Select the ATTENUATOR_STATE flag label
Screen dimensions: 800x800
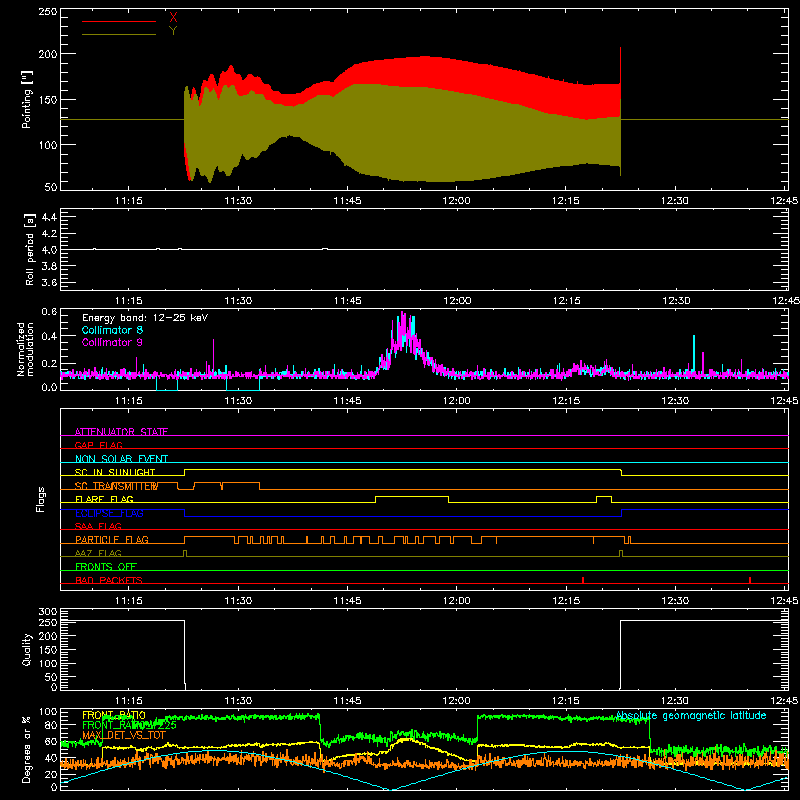[121, 432]
